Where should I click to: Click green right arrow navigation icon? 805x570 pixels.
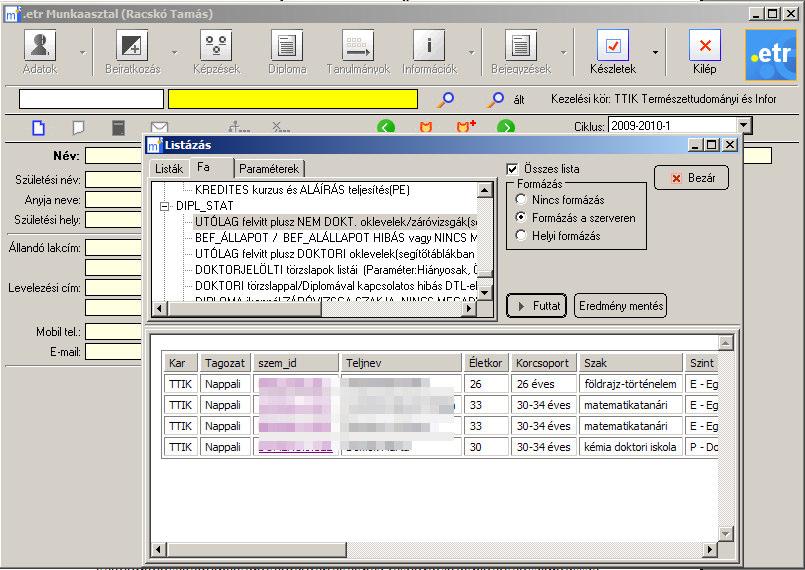click(x=506, y=127)
